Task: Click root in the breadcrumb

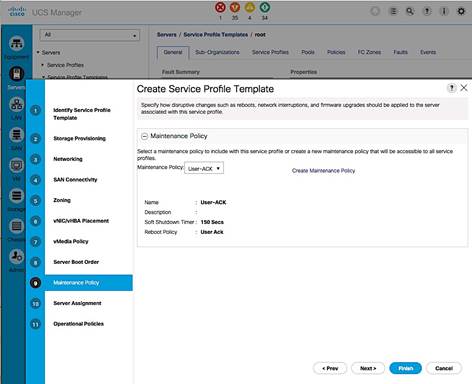Action: [260, 35]
